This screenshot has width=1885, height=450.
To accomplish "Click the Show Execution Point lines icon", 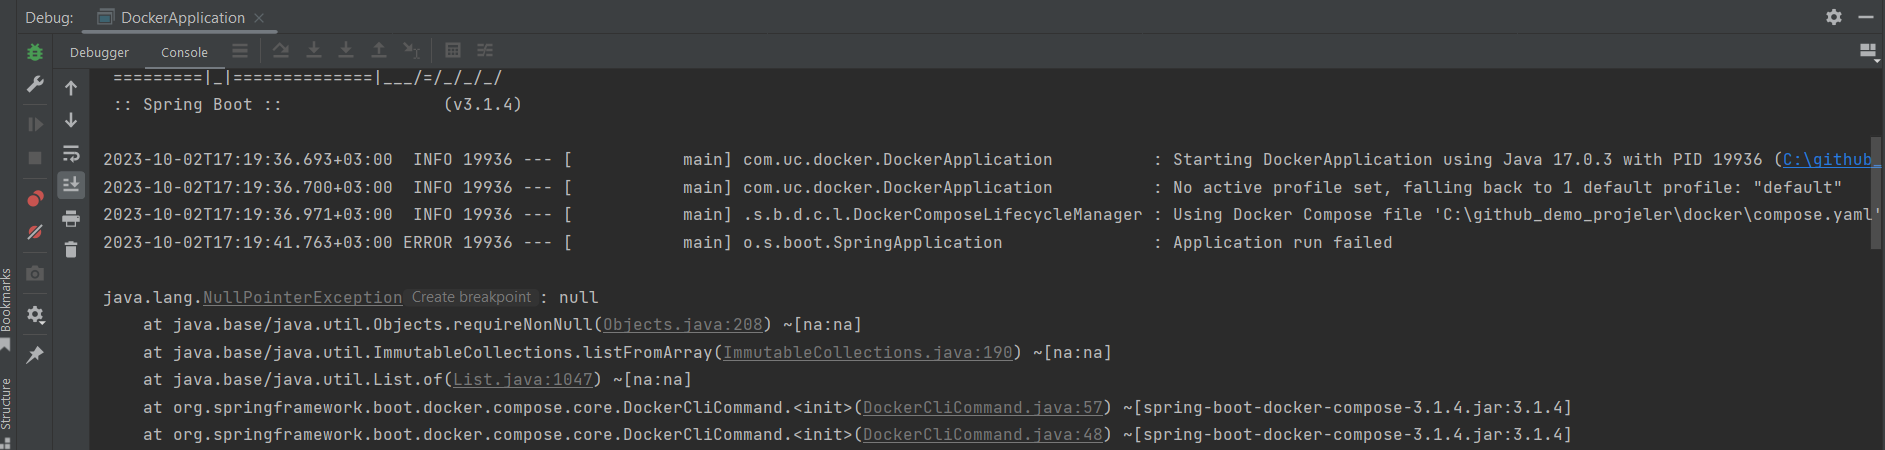I will (240, 51).
